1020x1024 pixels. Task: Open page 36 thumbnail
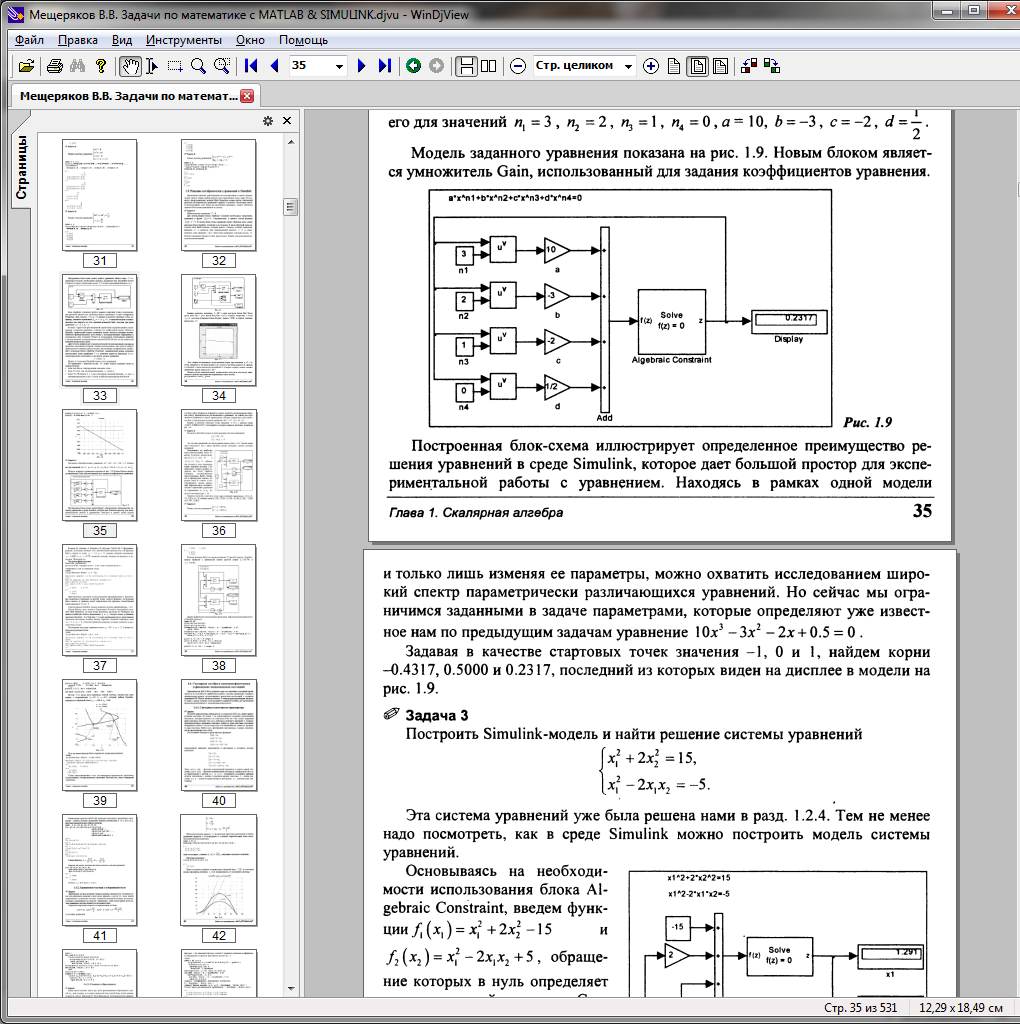(x=219, y=465)
